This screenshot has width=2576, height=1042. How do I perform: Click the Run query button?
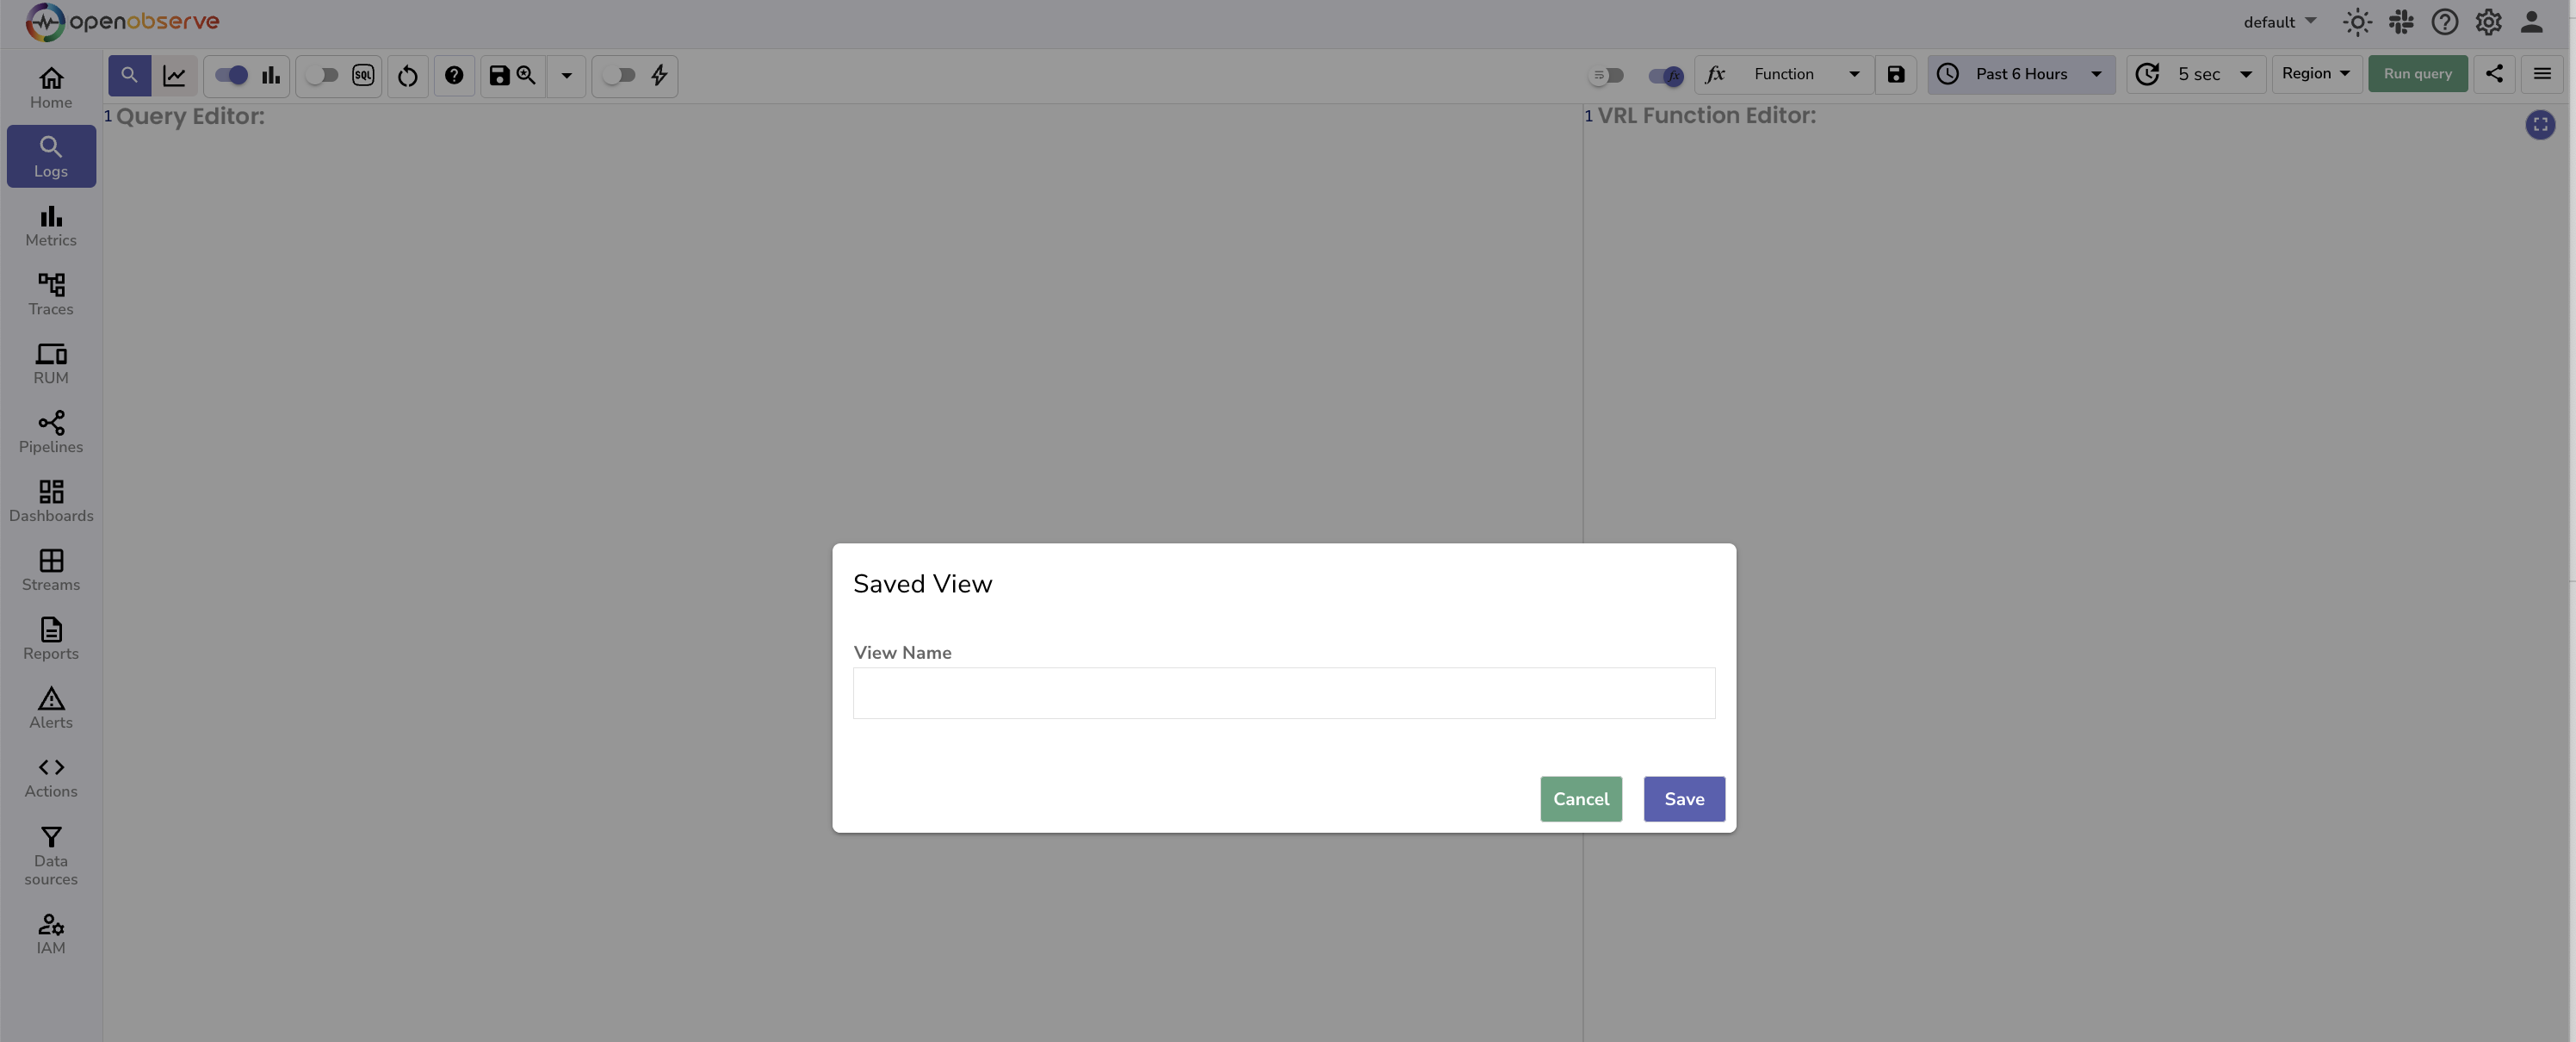click(x=2417, y=73)
